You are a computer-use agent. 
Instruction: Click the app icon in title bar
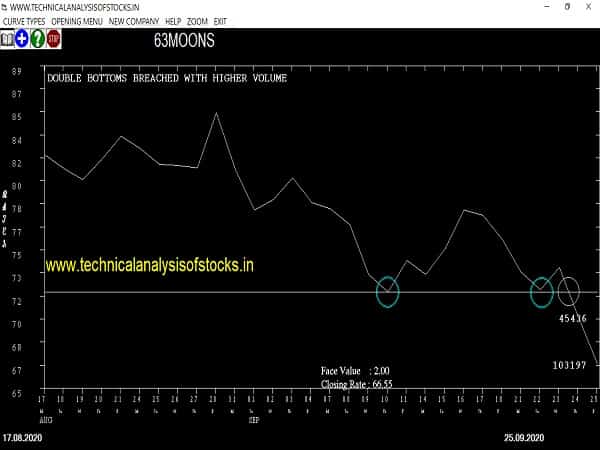[5, 7]
